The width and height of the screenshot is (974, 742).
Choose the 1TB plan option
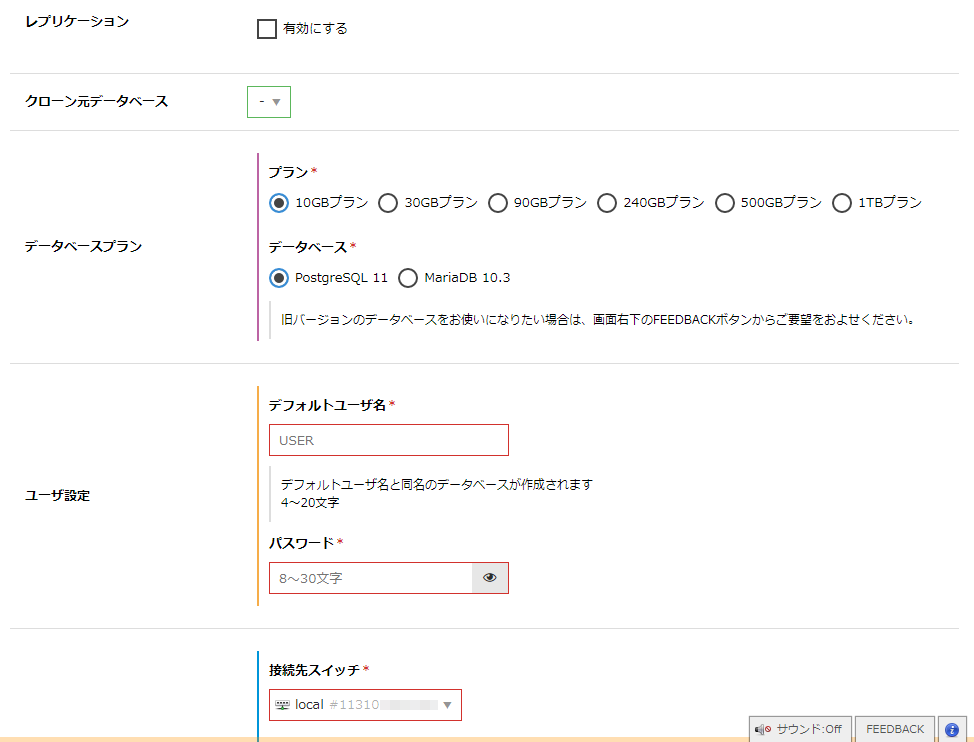[842, 203]
